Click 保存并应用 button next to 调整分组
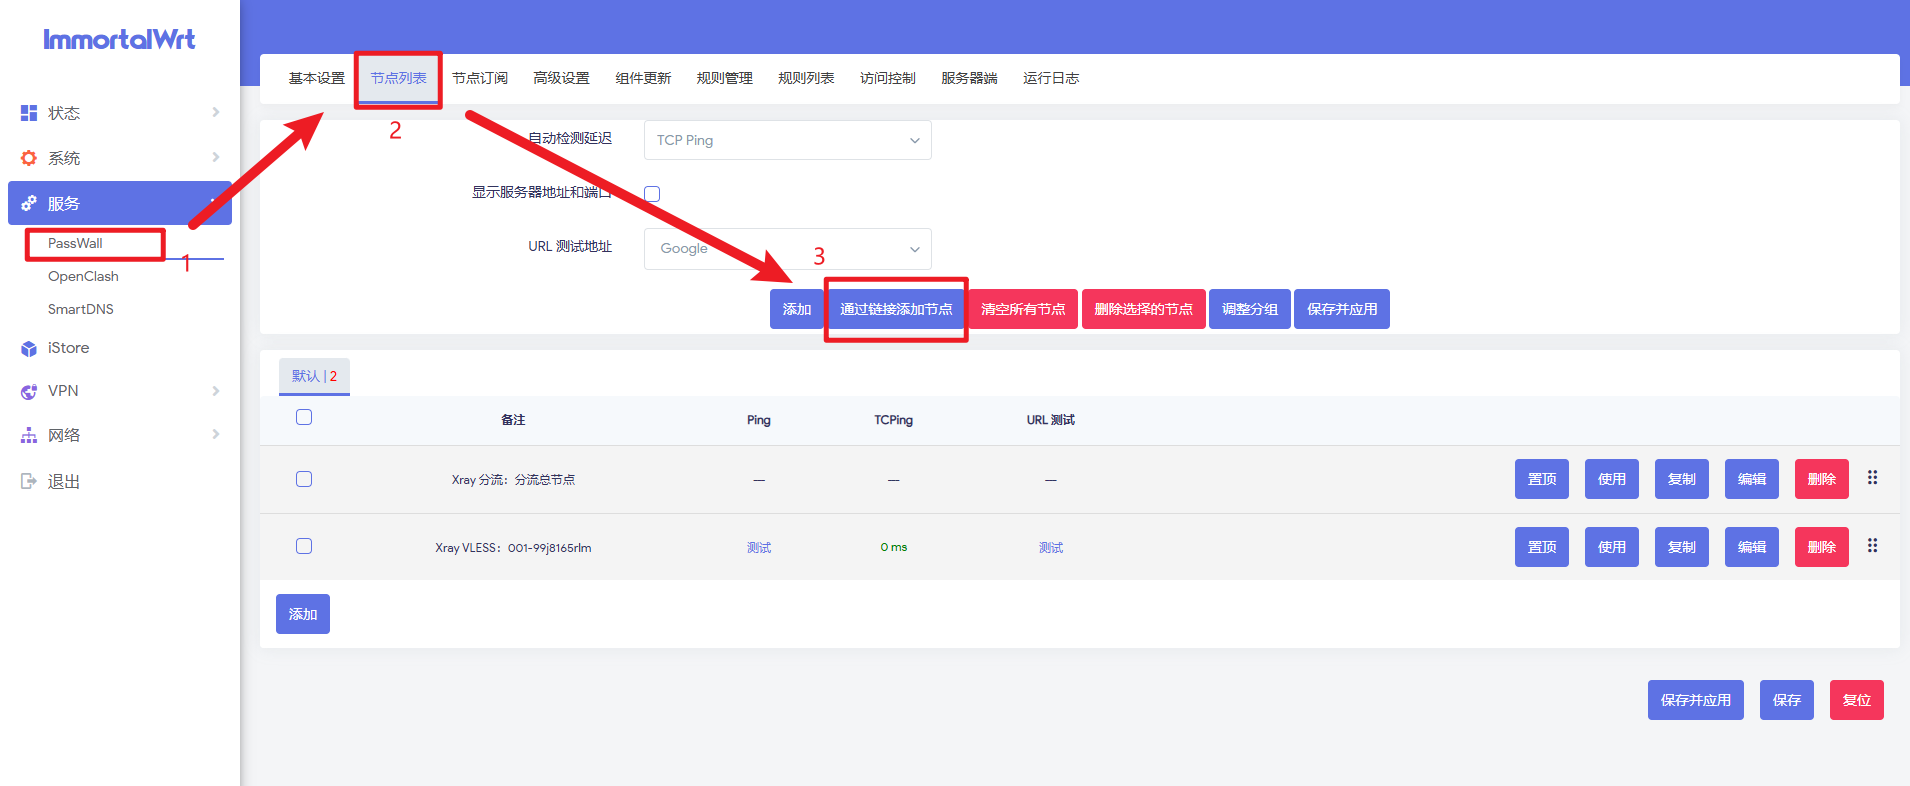The height and width of the screenshot is (786, 1910). pyautogui.click(x=1342, y=309)
